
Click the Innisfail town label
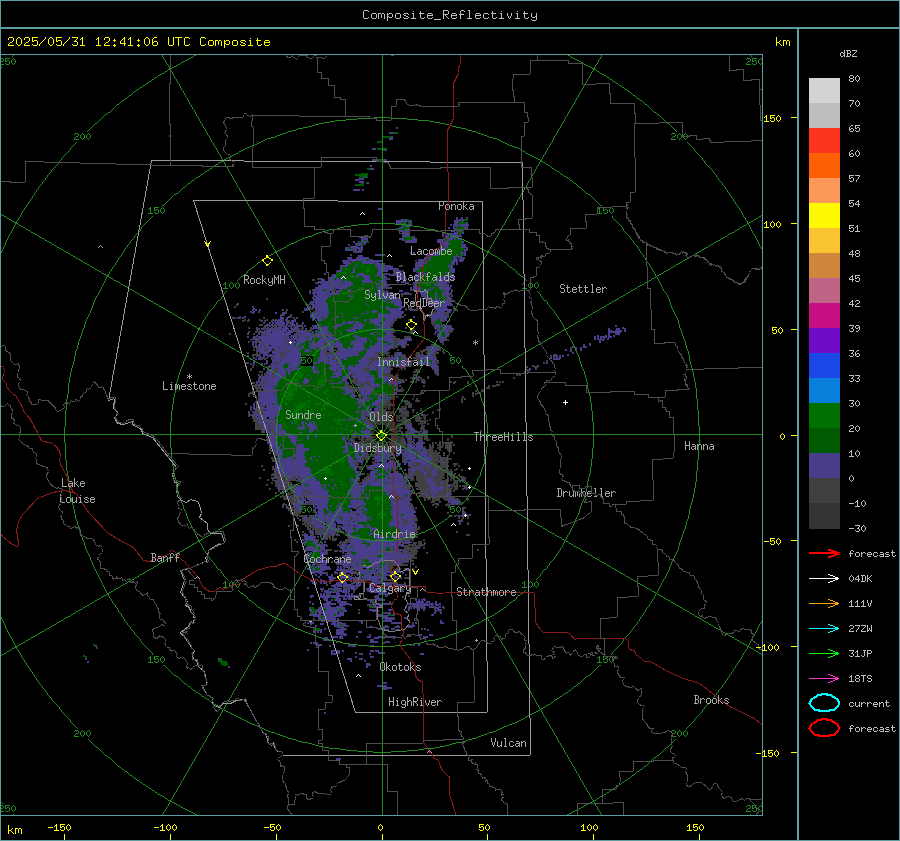(x=403, y=362)
